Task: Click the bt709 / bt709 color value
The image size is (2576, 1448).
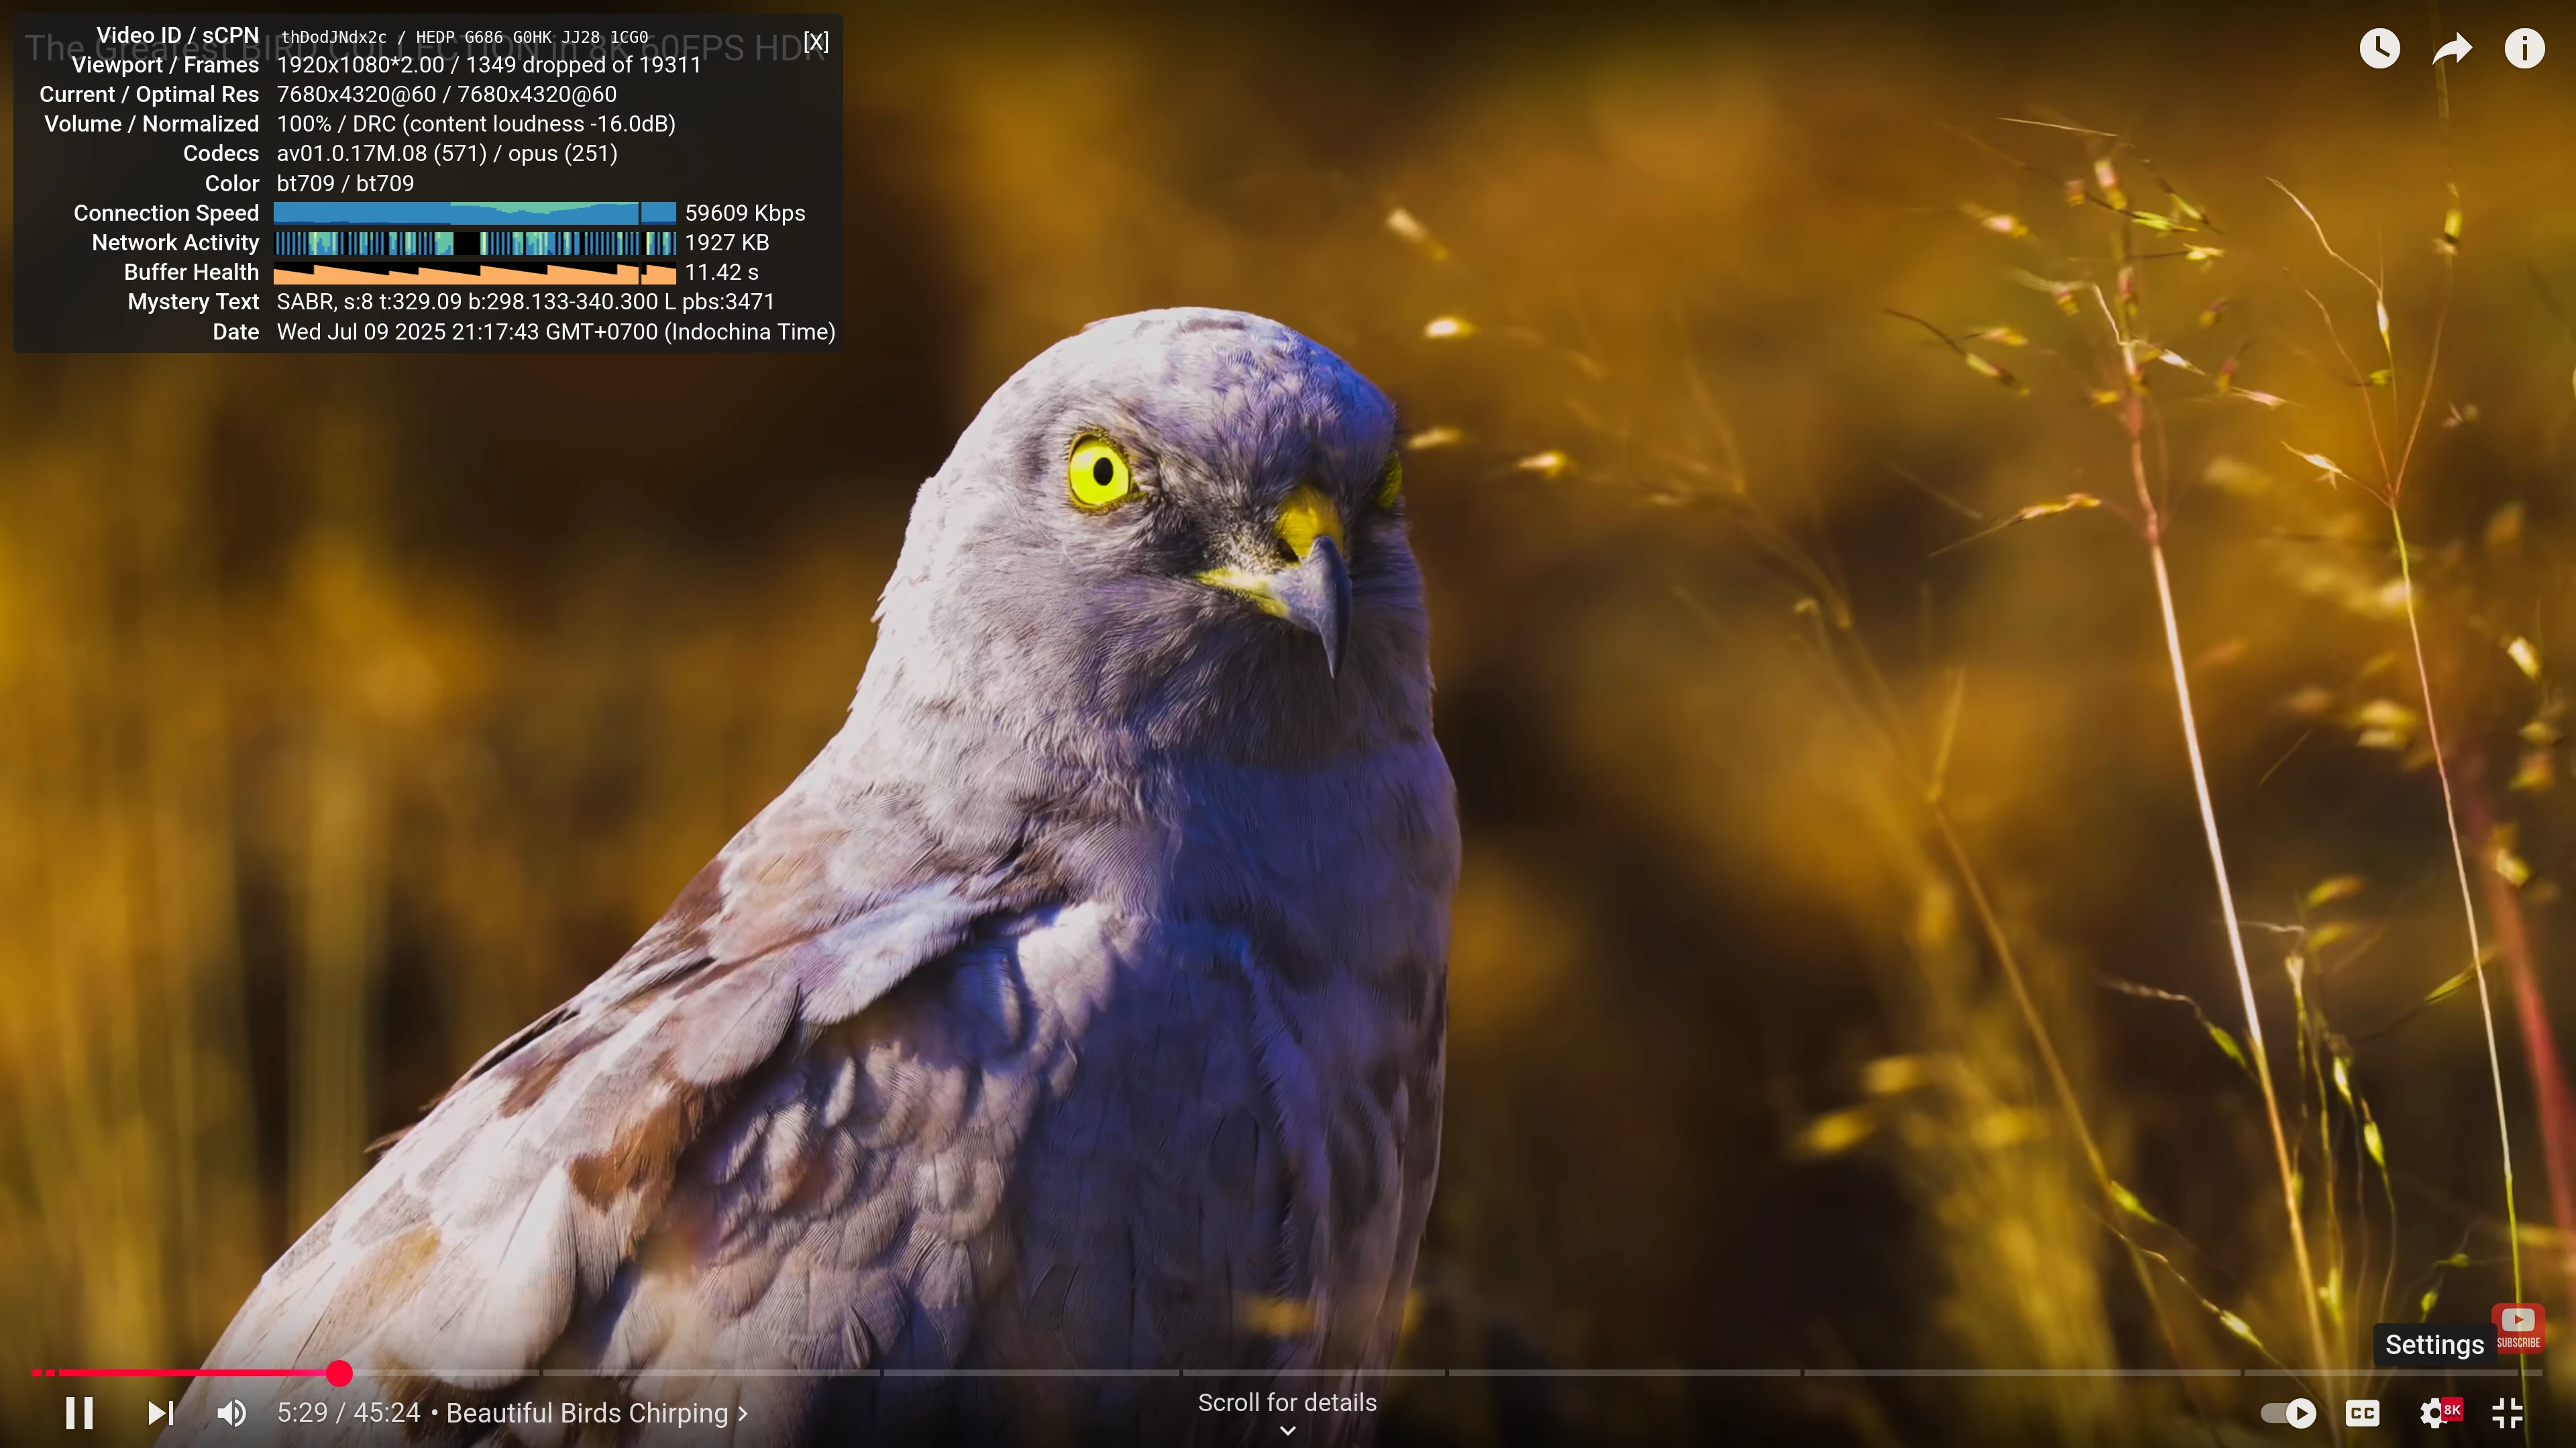Action: [x=345, y=183]
